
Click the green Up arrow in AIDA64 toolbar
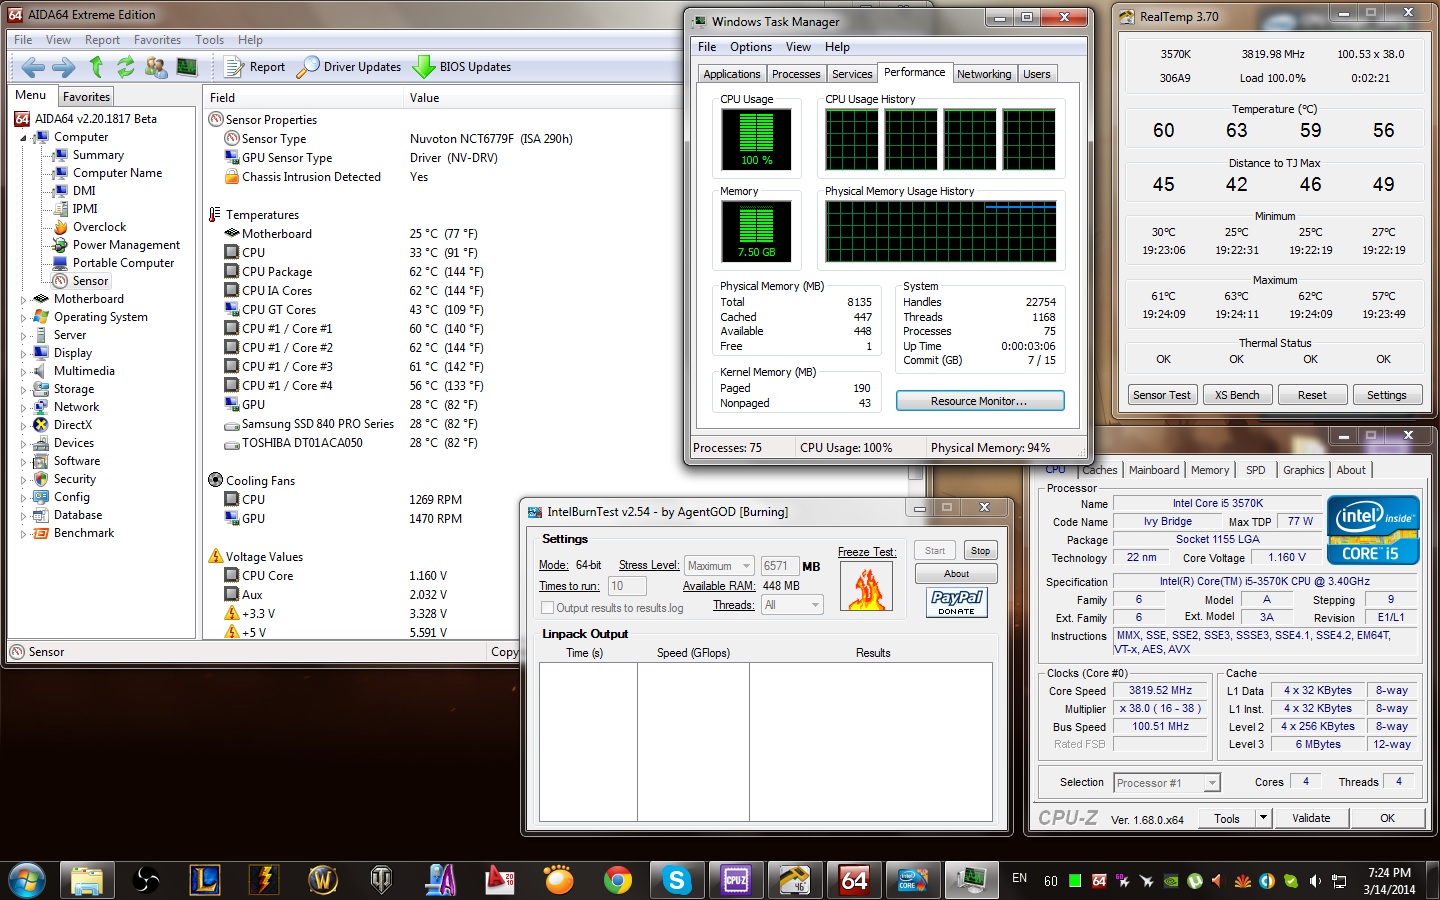[96, 67]
